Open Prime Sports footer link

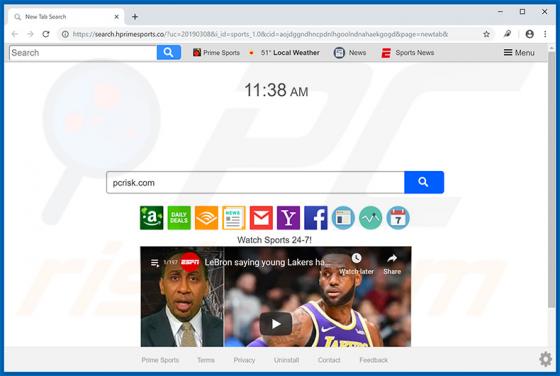point(160,360)
